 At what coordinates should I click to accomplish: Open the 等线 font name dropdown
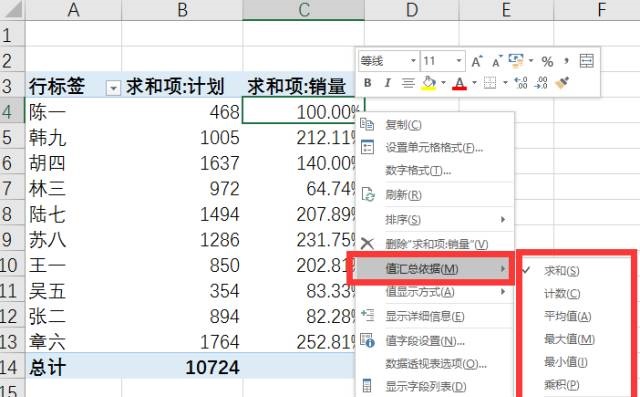coord(413,61)
